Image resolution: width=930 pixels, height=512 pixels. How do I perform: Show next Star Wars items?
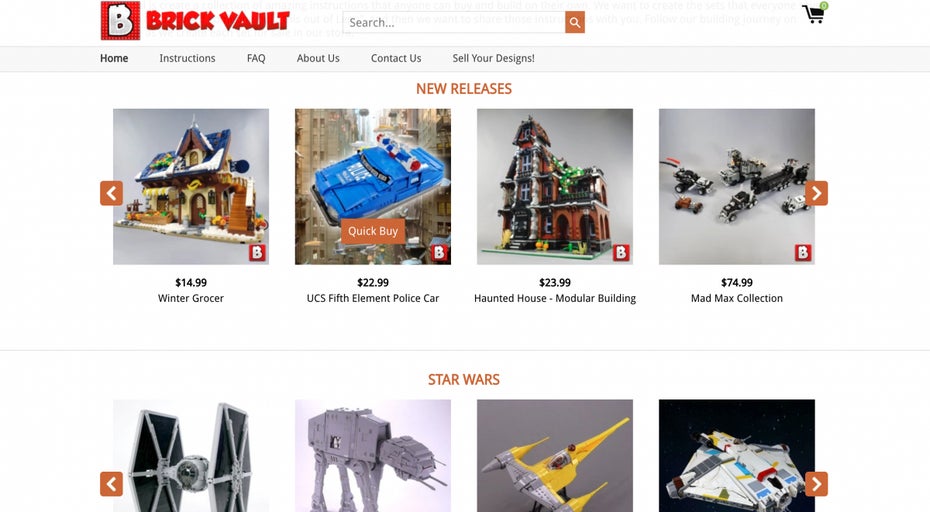click(x=816, y=484)
